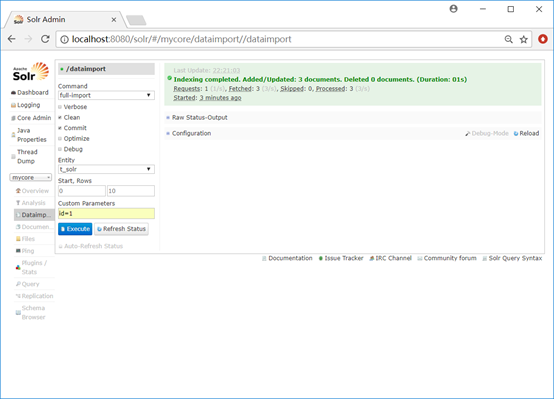Click the Custom Parameters field
This screenshot has width=554, height=399.
click(106, 213)
